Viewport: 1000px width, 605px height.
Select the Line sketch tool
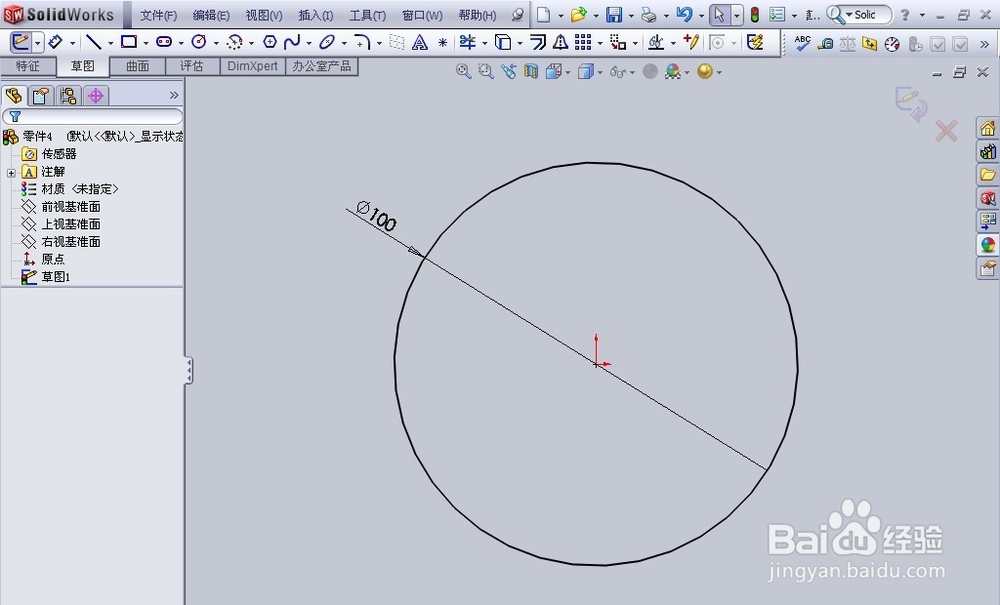click(94, 43)
